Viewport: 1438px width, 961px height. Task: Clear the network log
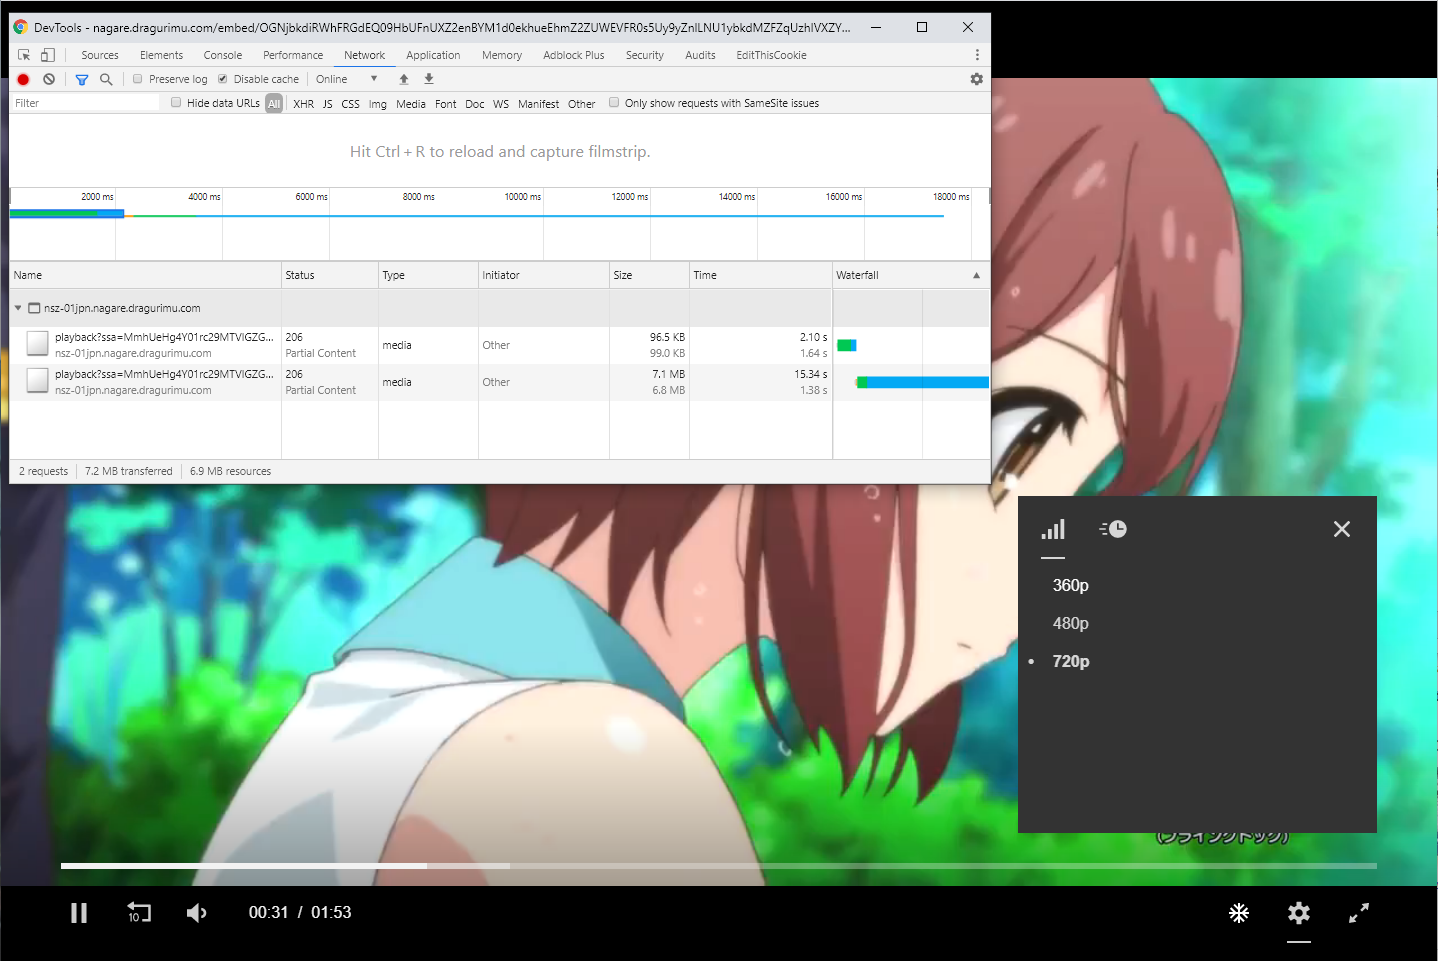click(49, 79)
